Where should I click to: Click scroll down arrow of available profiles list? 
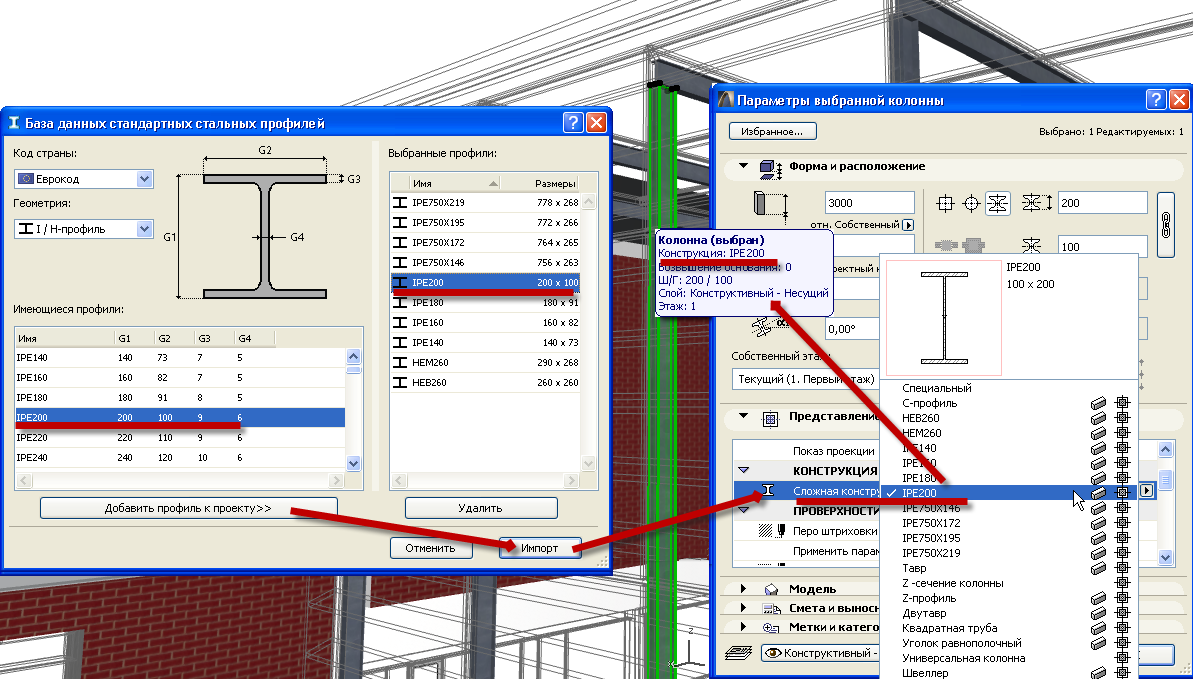pos(353,463)
